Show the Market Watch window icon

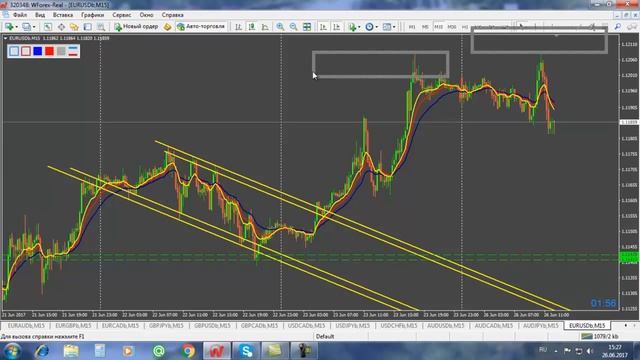pyautogui.click(x=48, y=27)
